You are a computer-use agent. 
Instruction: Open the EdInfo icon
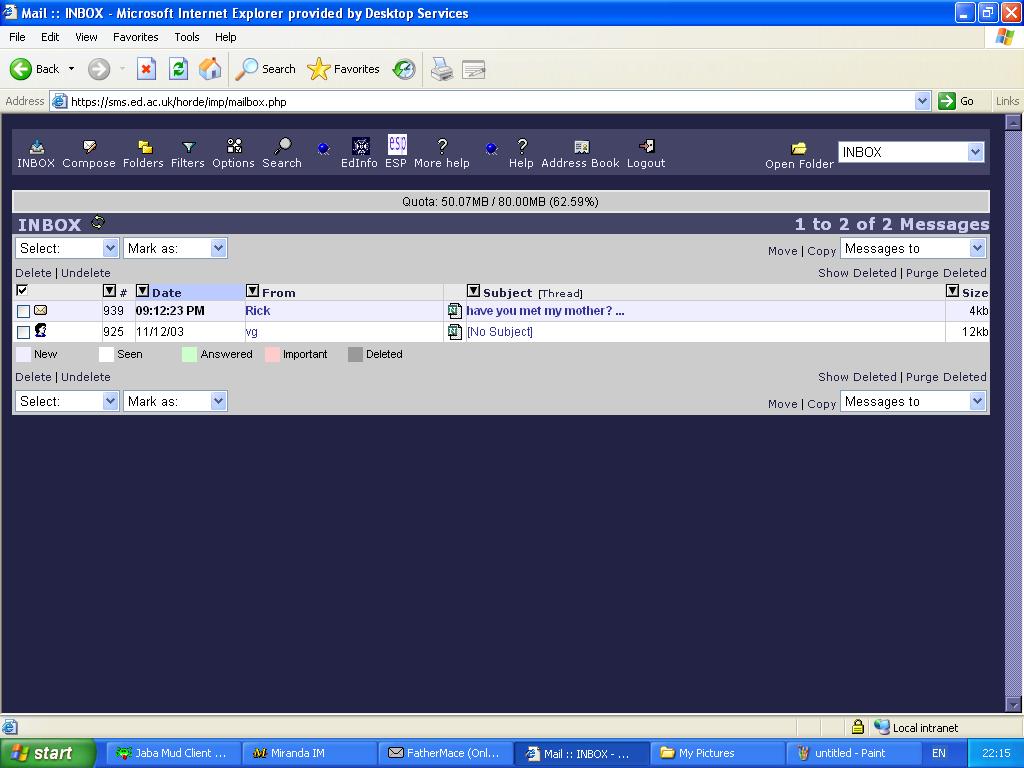pyautogui.click(x=360, y=145)
